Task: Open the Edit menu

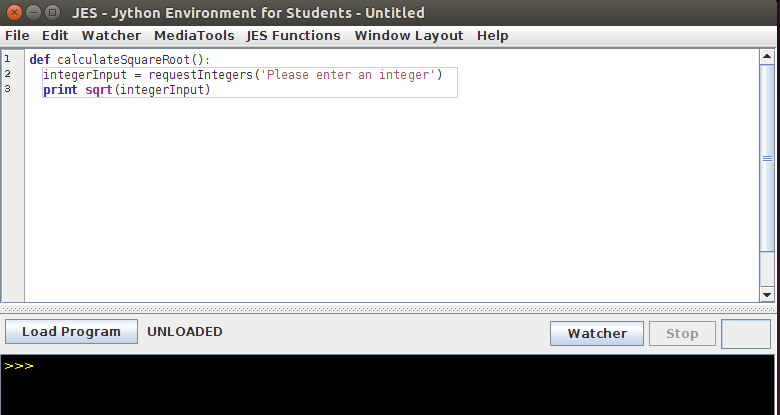Action: click(55, 35)
